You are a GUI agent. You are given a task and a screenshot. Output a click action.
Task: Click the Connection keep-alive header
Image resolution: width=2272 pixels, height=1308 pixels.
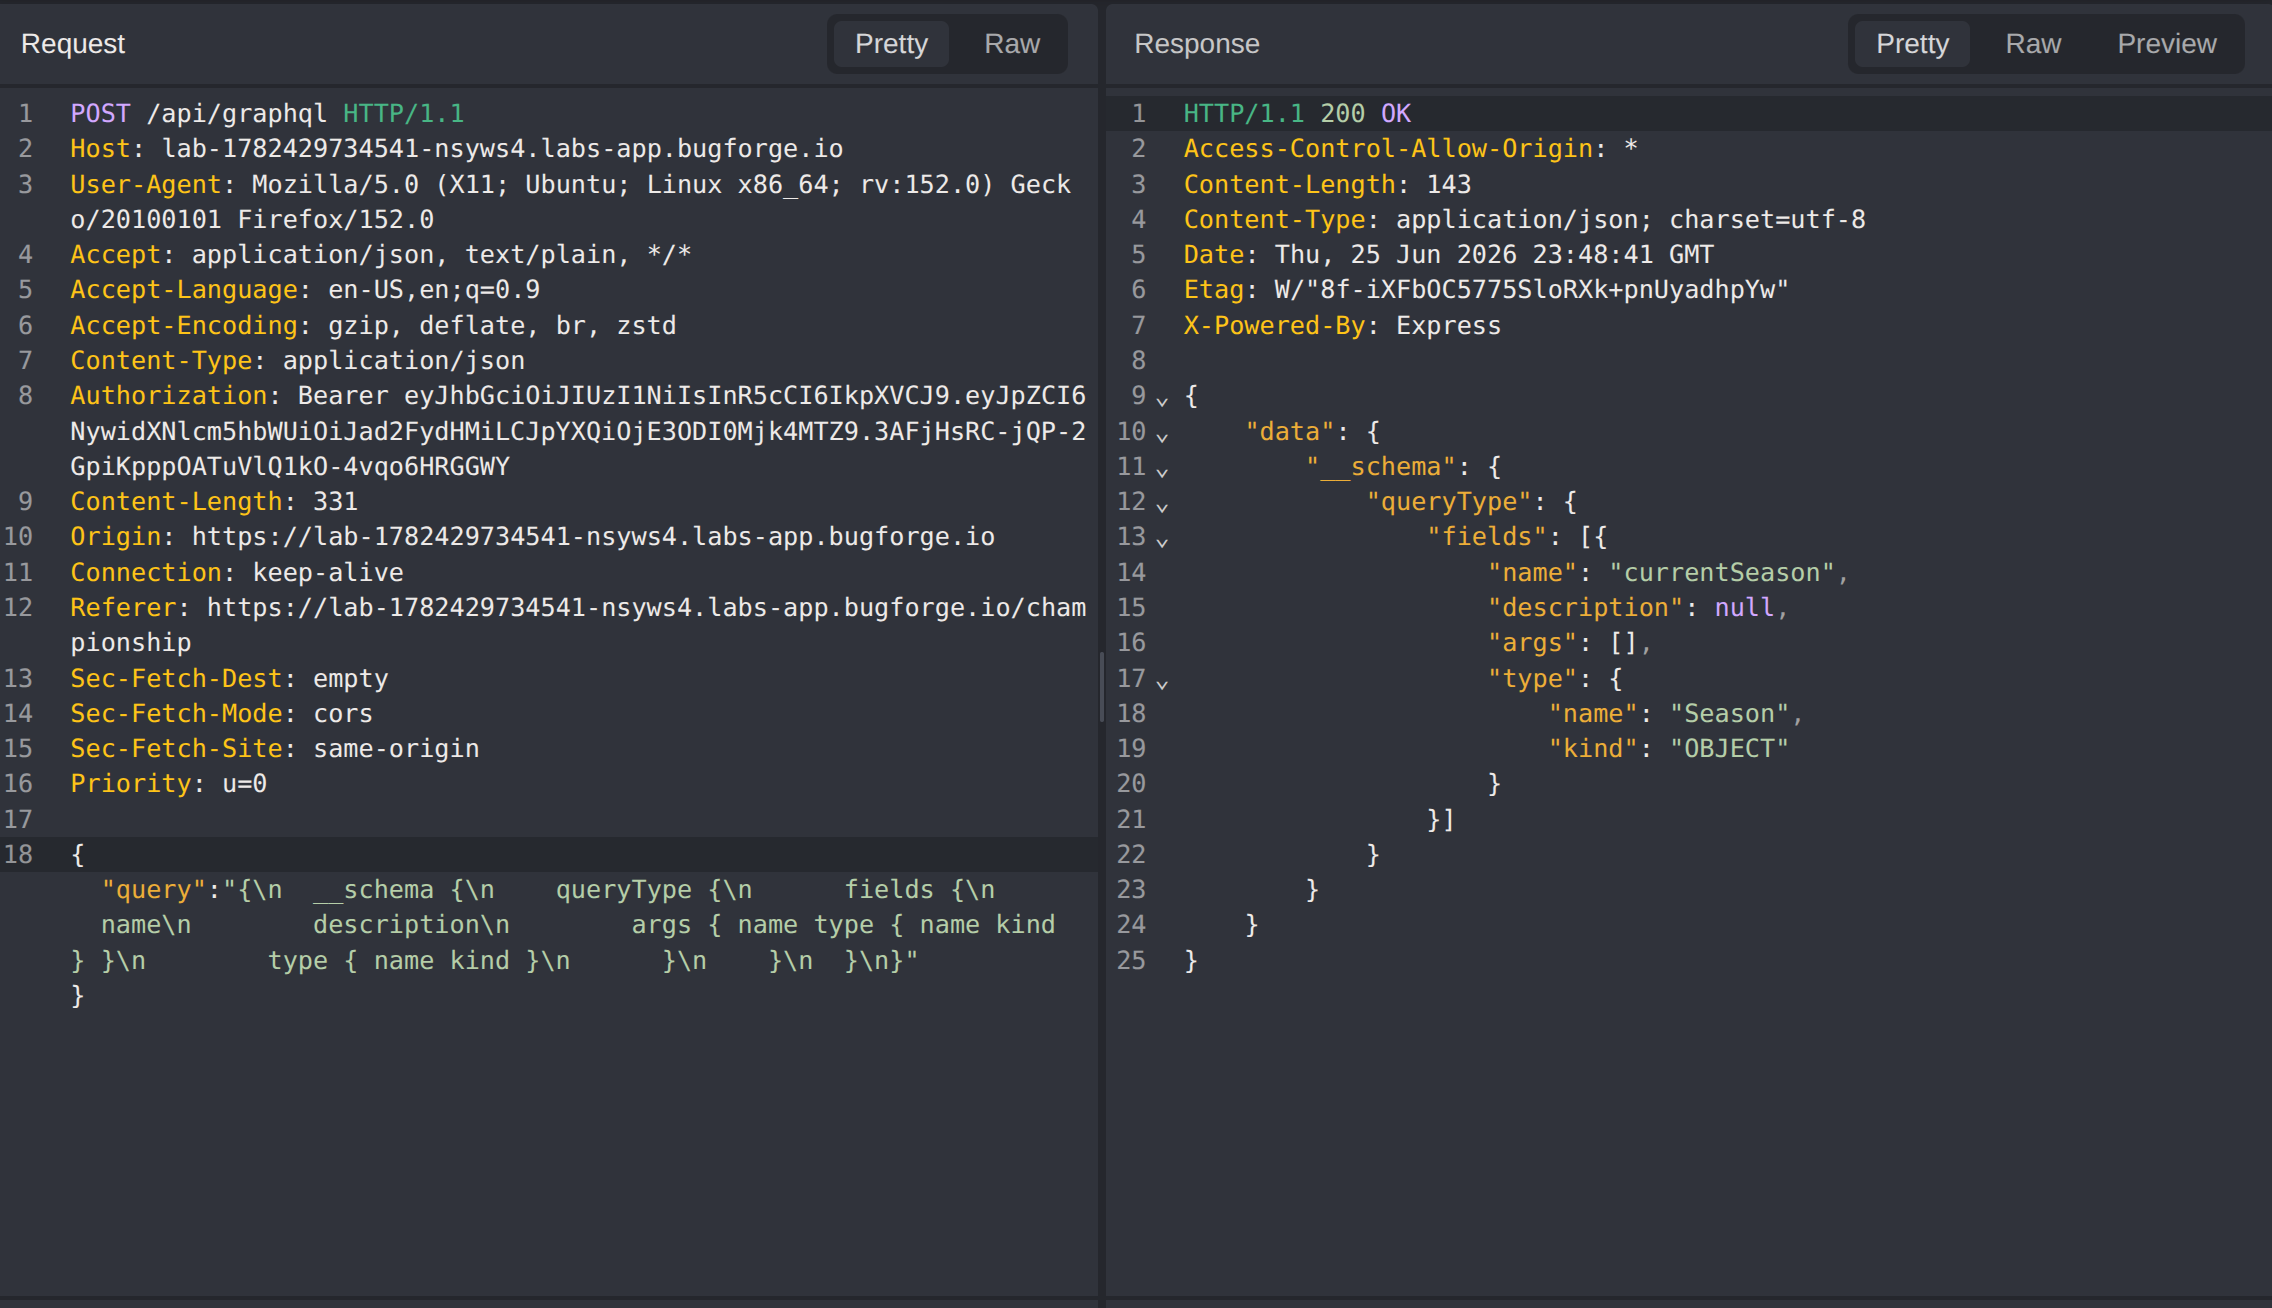(x=237, y=573)
